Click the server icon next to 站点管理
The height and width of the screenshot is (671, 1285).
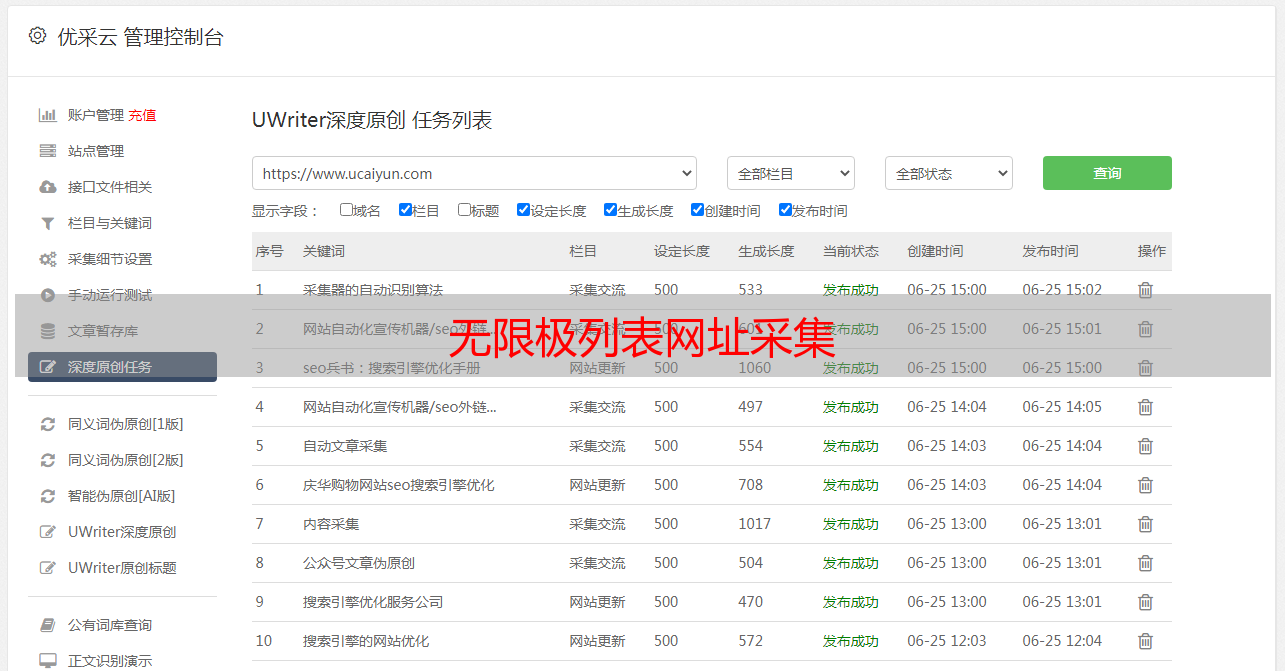pos(47,151)
